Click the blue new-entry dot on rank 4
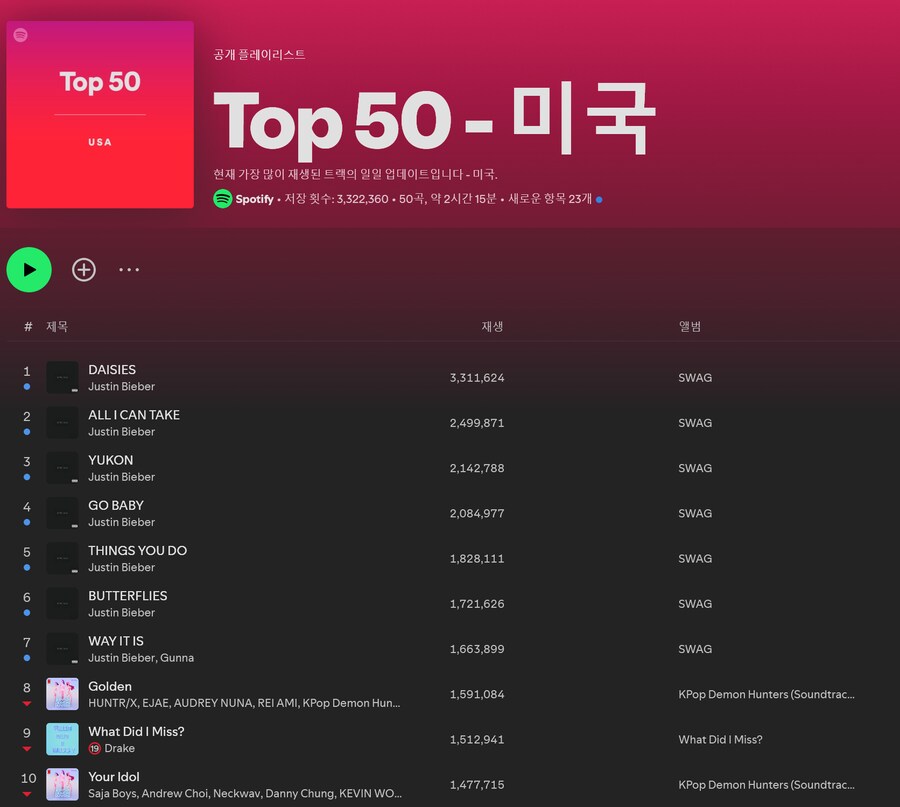 pos(26,522)
